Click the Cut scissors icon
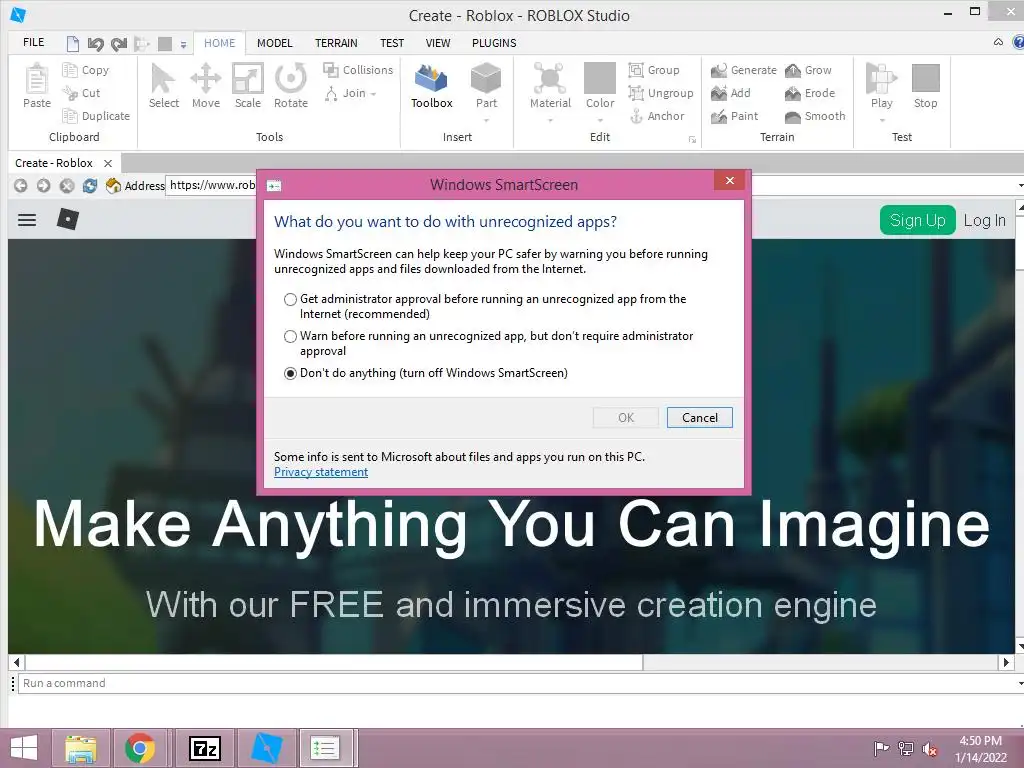1024x768 pixels. point(70,93)
